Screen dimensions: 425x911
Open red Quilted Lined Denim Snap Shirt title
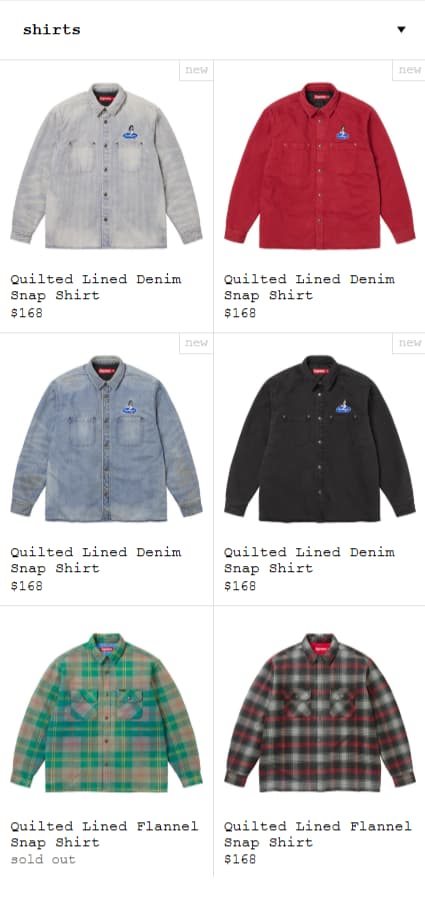click(309, 287)
